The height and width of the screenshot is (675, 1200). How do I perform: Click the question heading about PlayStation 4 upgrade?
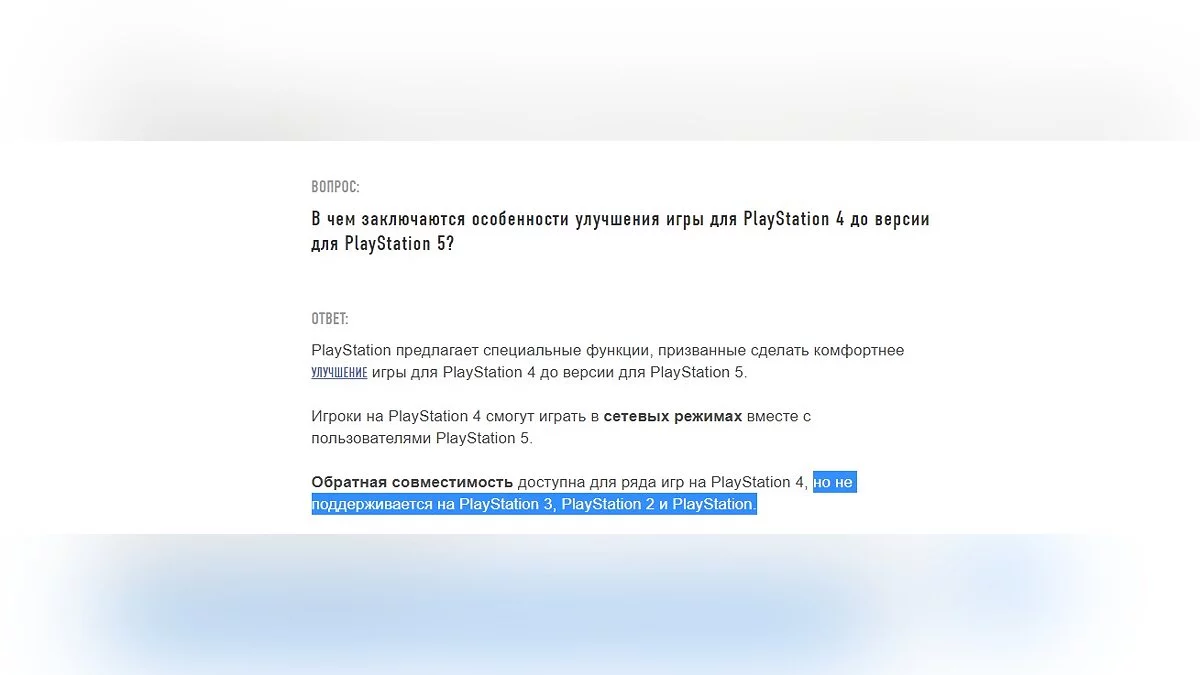coord(620,231)
